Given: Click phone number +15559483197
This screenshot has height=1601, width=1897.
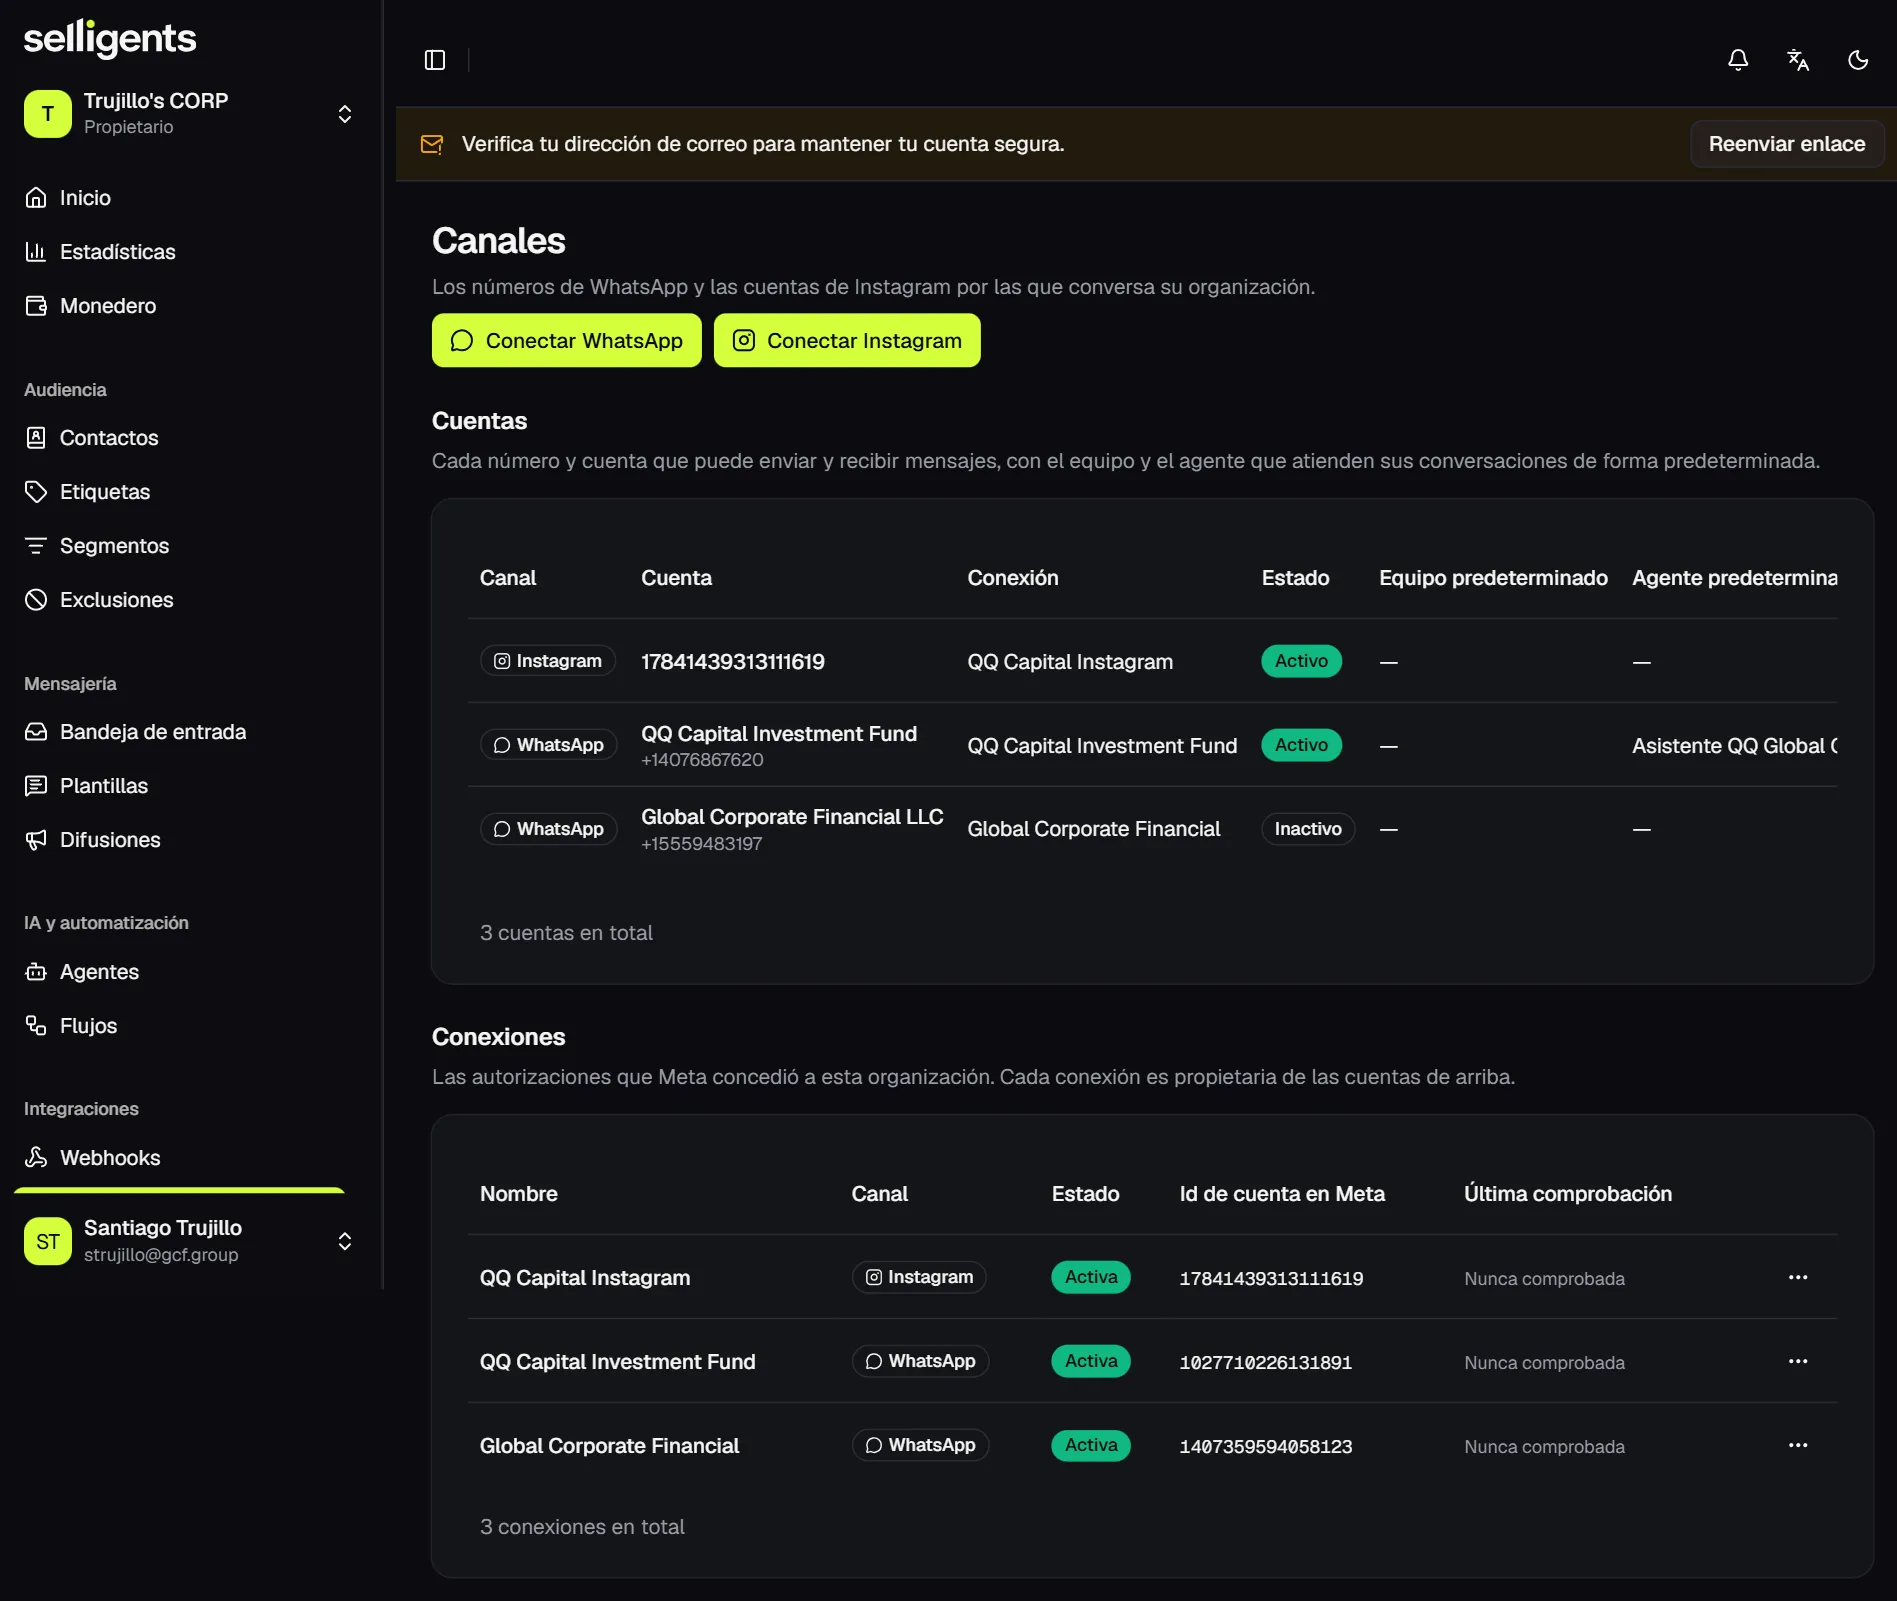Looking at the screenshot, I should coord(701,844).
